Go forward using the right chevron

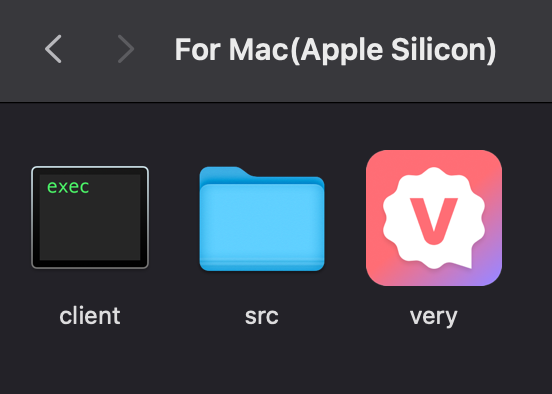point(126,49)
